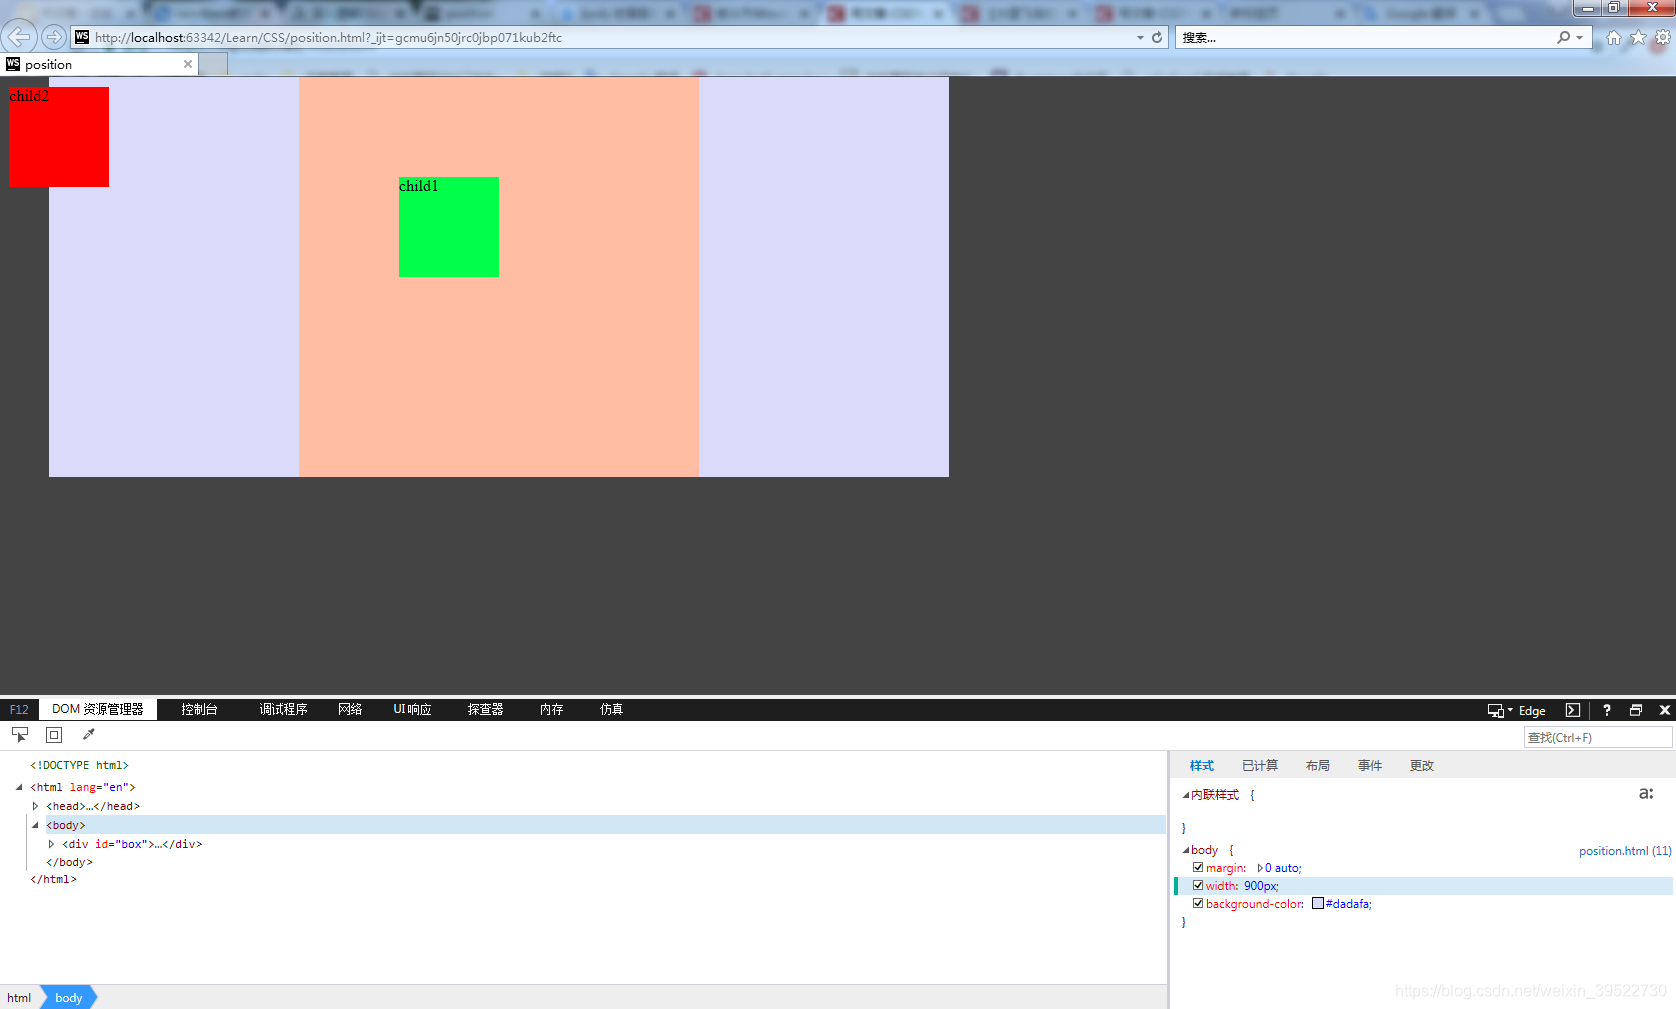Viewport: 1676px width, 1009px height.
Task: Click the green child1 box on the page
Action: click(449, 227)
